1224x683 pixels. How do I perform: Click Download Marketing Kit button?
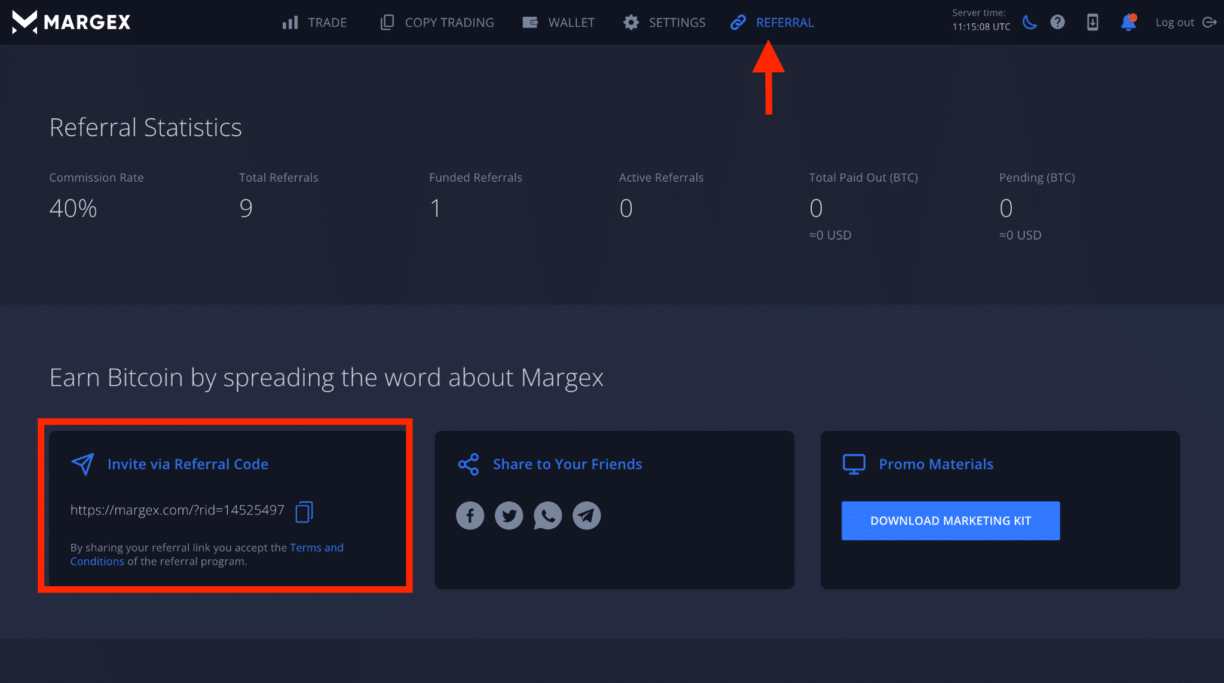[x=950, y=520]
